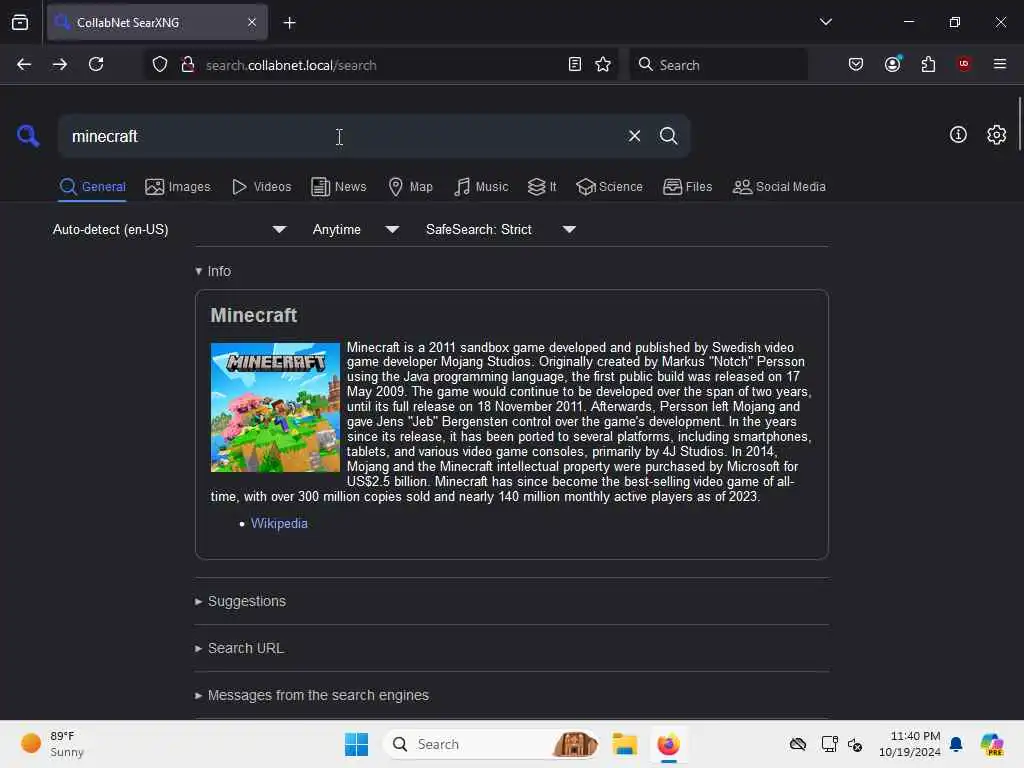
Task: Open a new browser tab
Action: click(289, 23)
